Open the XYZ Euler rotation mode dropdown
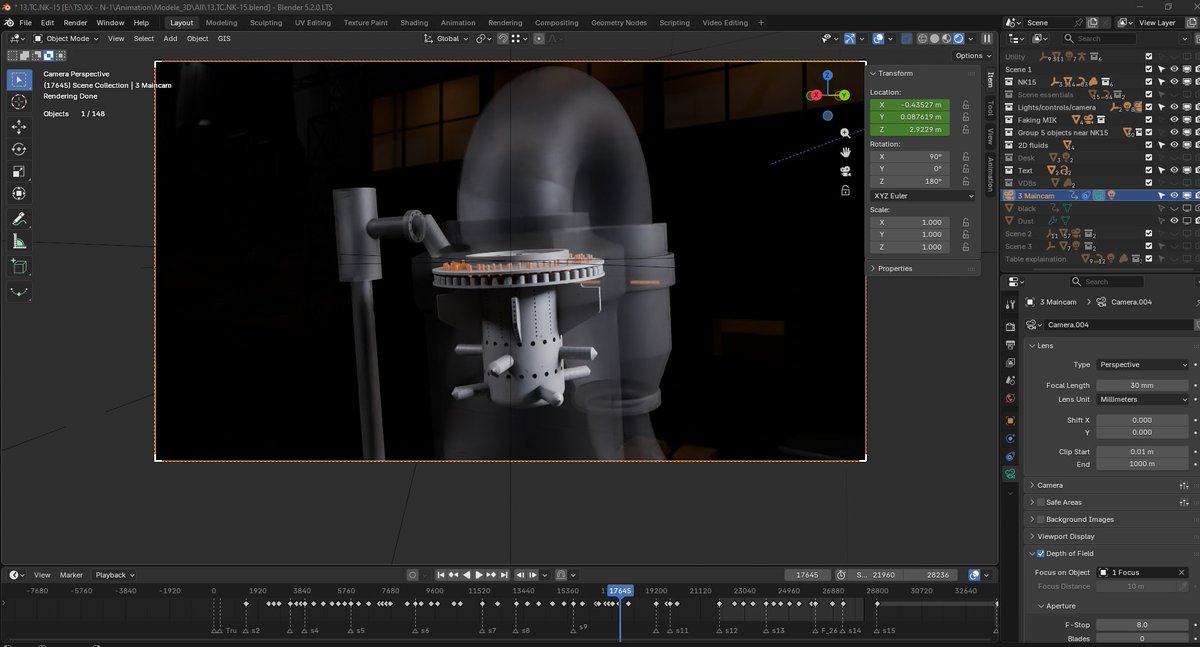1200x647 pixels. (922, 196)
